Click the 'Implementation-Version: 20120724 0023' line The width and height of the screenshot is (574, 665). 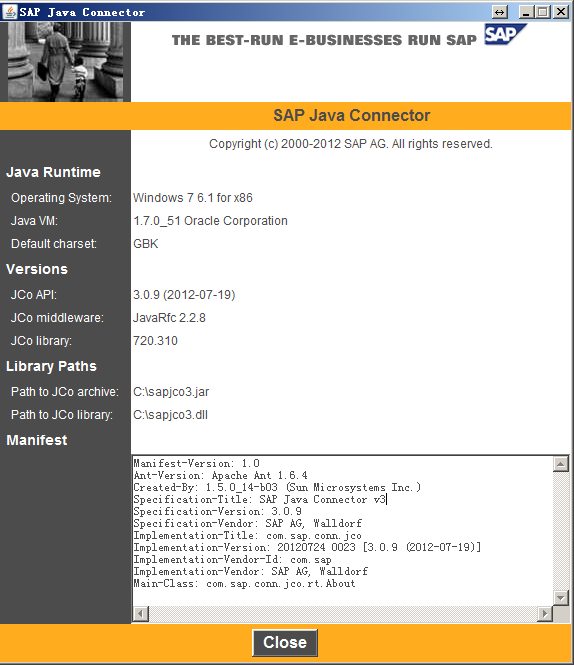coord(307,547)
